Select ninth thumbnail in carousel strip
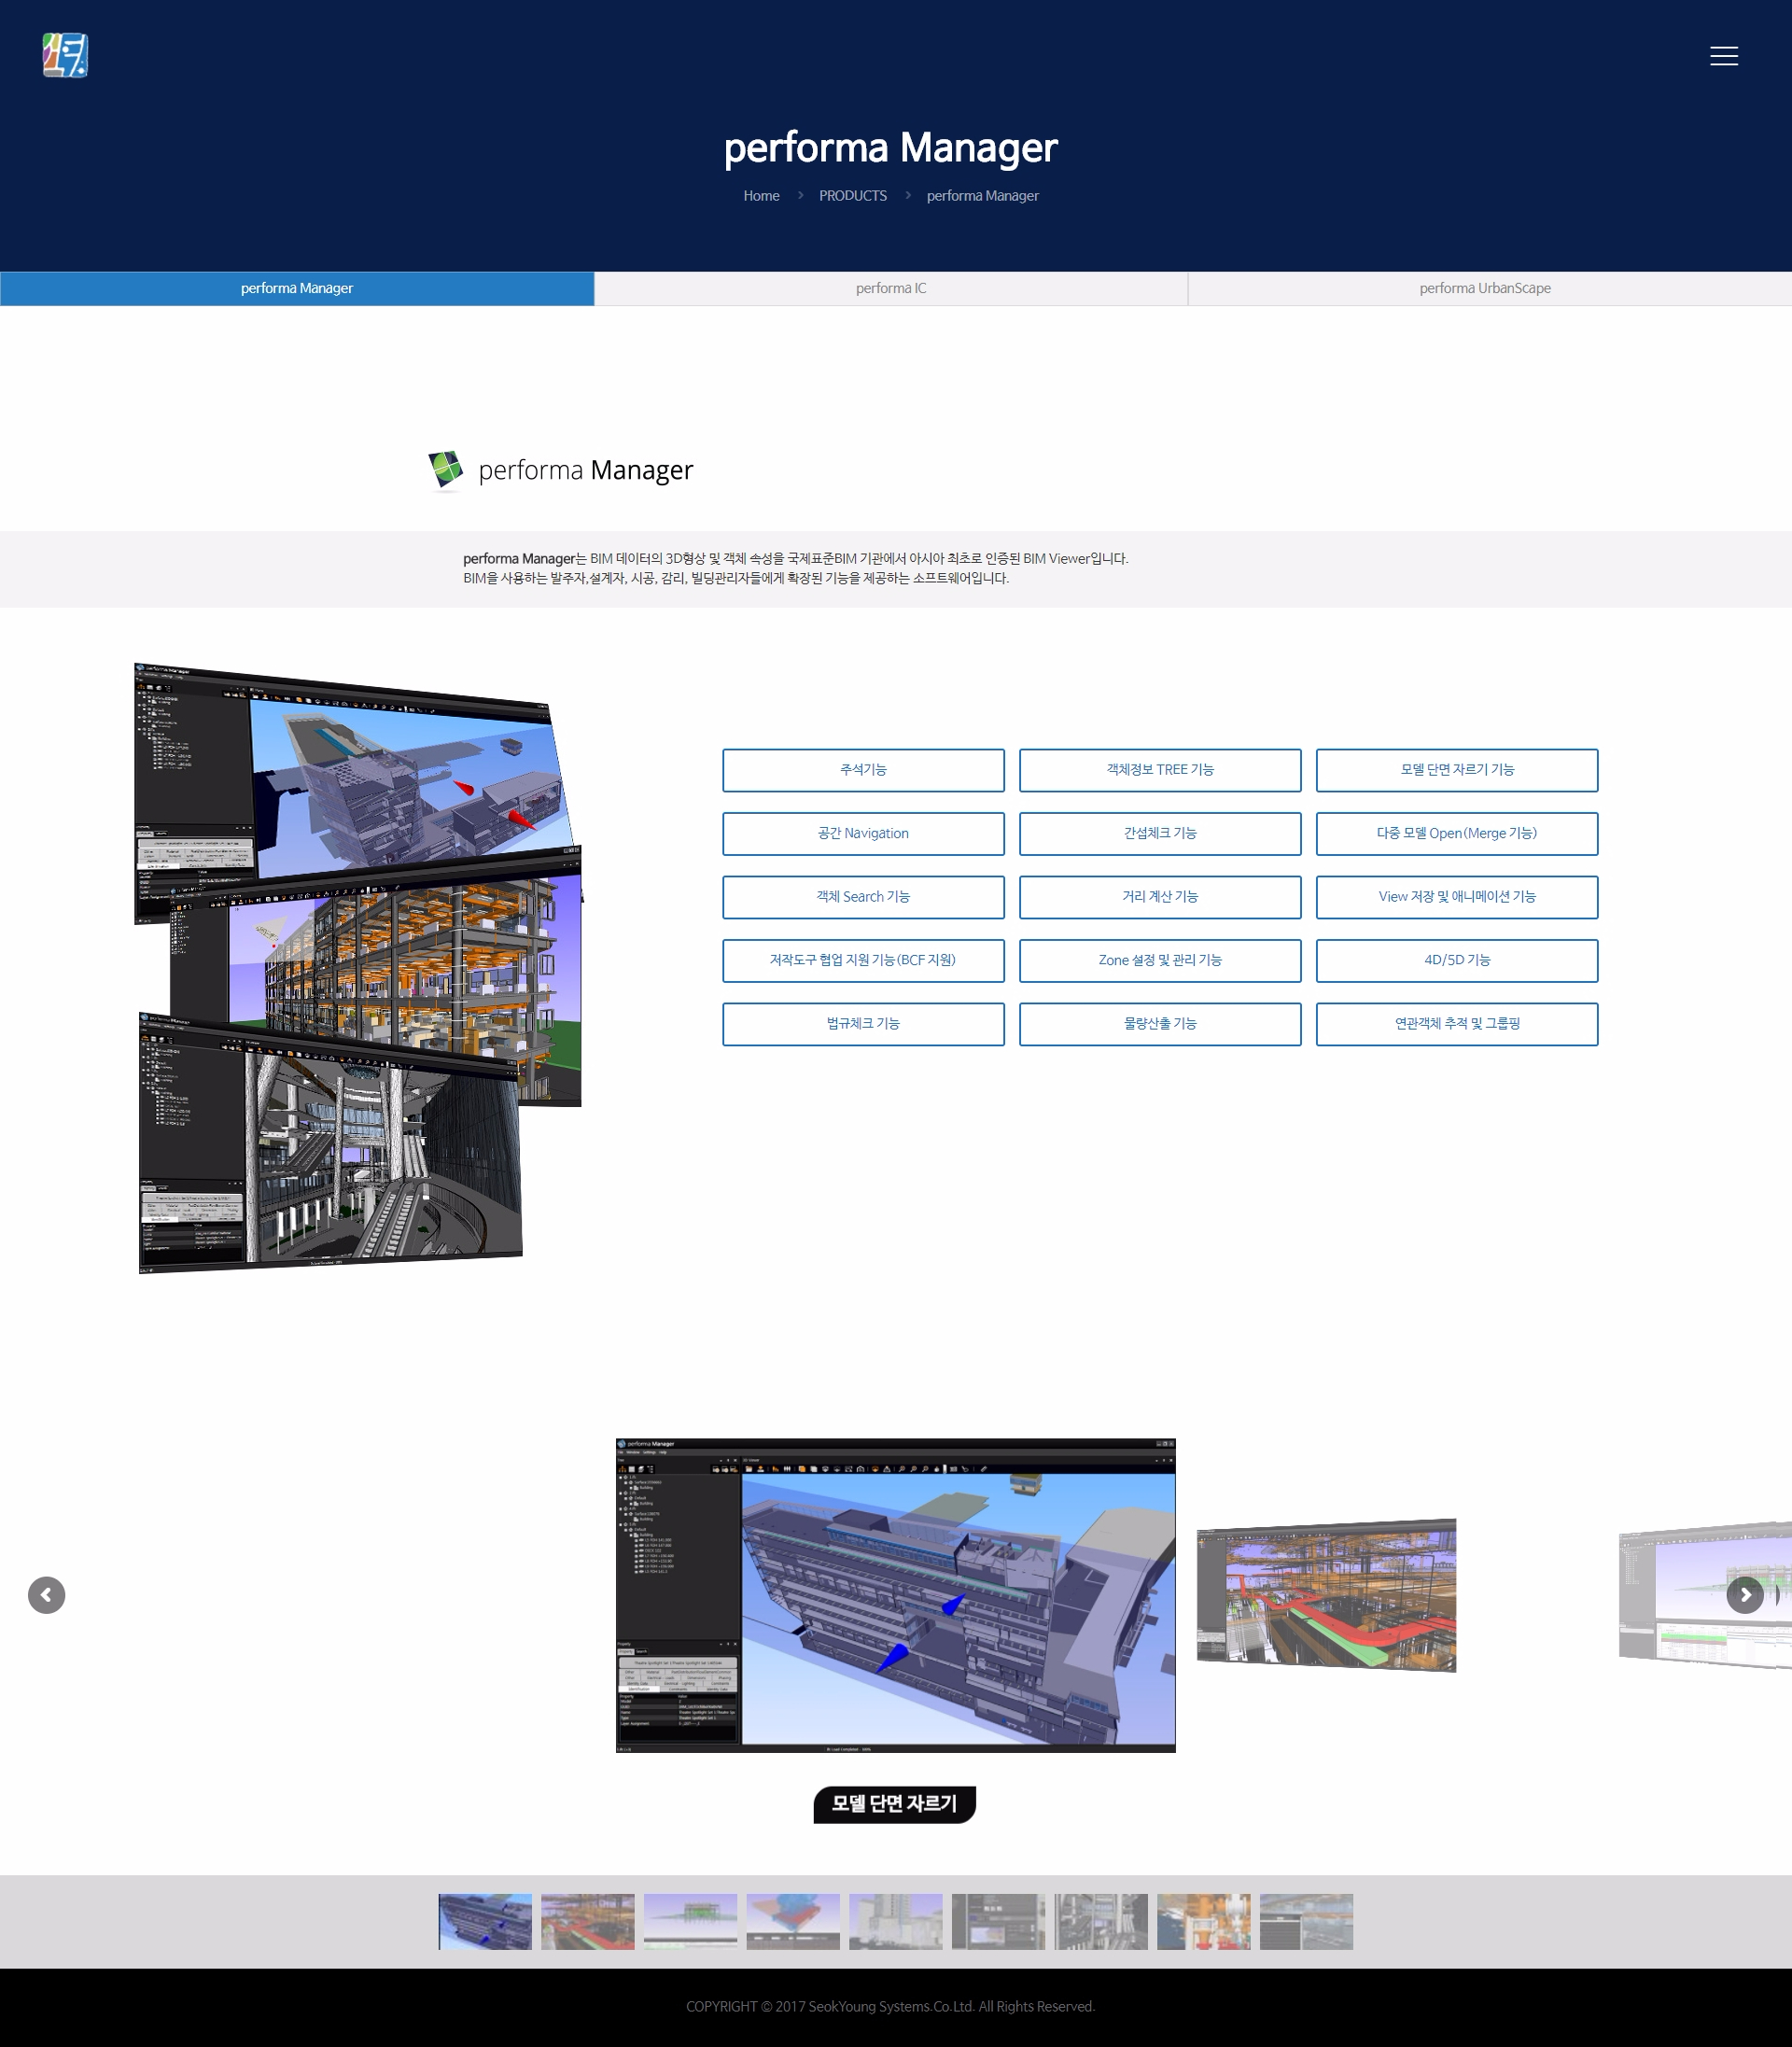Image resolution: width=1792 pixels, height=2047 pixels. click(1306, 1921)
